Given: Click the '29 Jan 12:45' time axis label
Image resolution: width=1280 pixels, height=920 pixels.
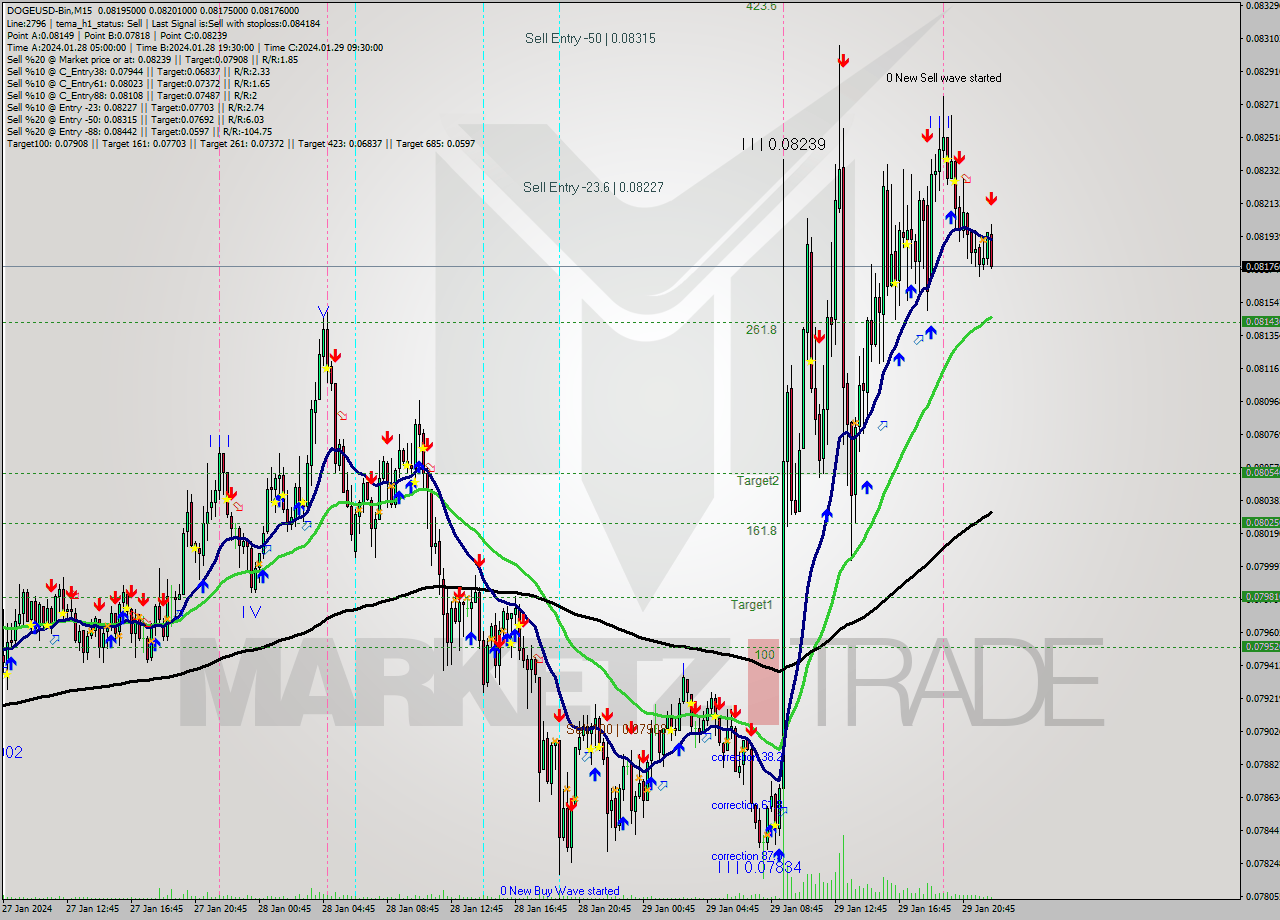Looking at the screenshot, I should coord(860,909).
